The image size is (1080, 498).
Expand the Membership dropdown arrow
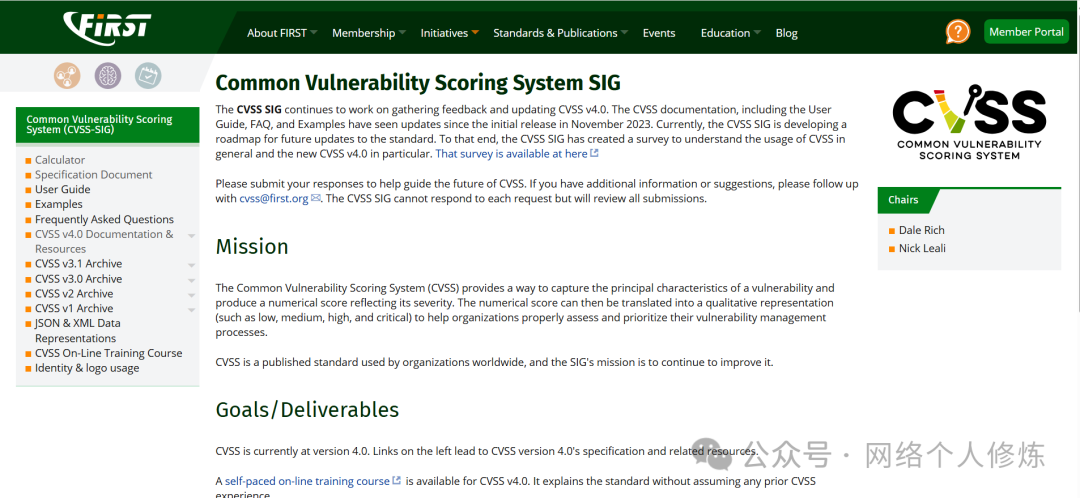[402, 32]
